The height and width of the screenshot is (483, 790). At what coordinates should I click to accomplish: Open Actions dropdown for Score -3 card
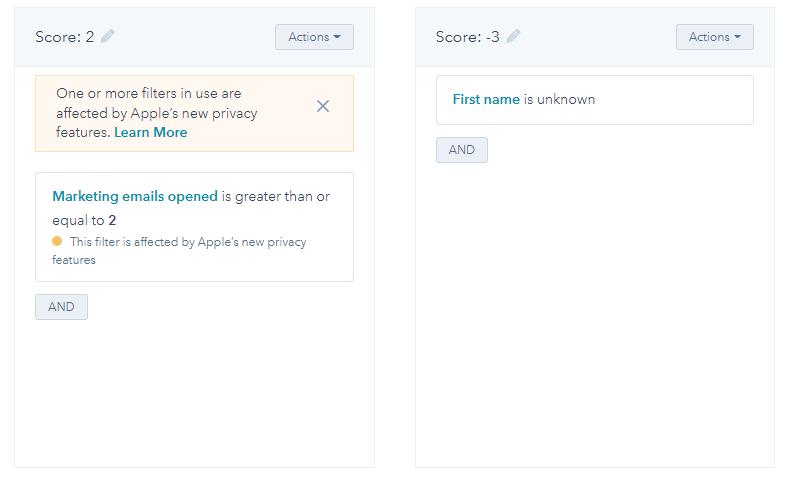point(714,37)
